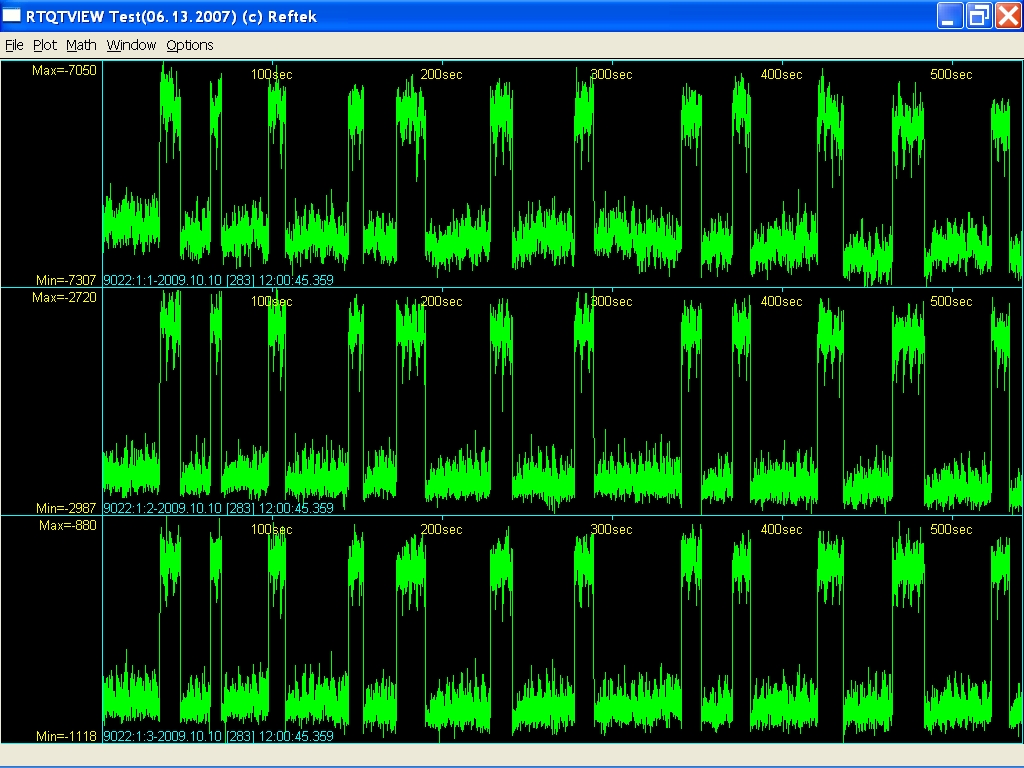Screen dimensions: 1024x768
Task: Click the 'Min=-2987' label
Action: [x=66, y=508]
